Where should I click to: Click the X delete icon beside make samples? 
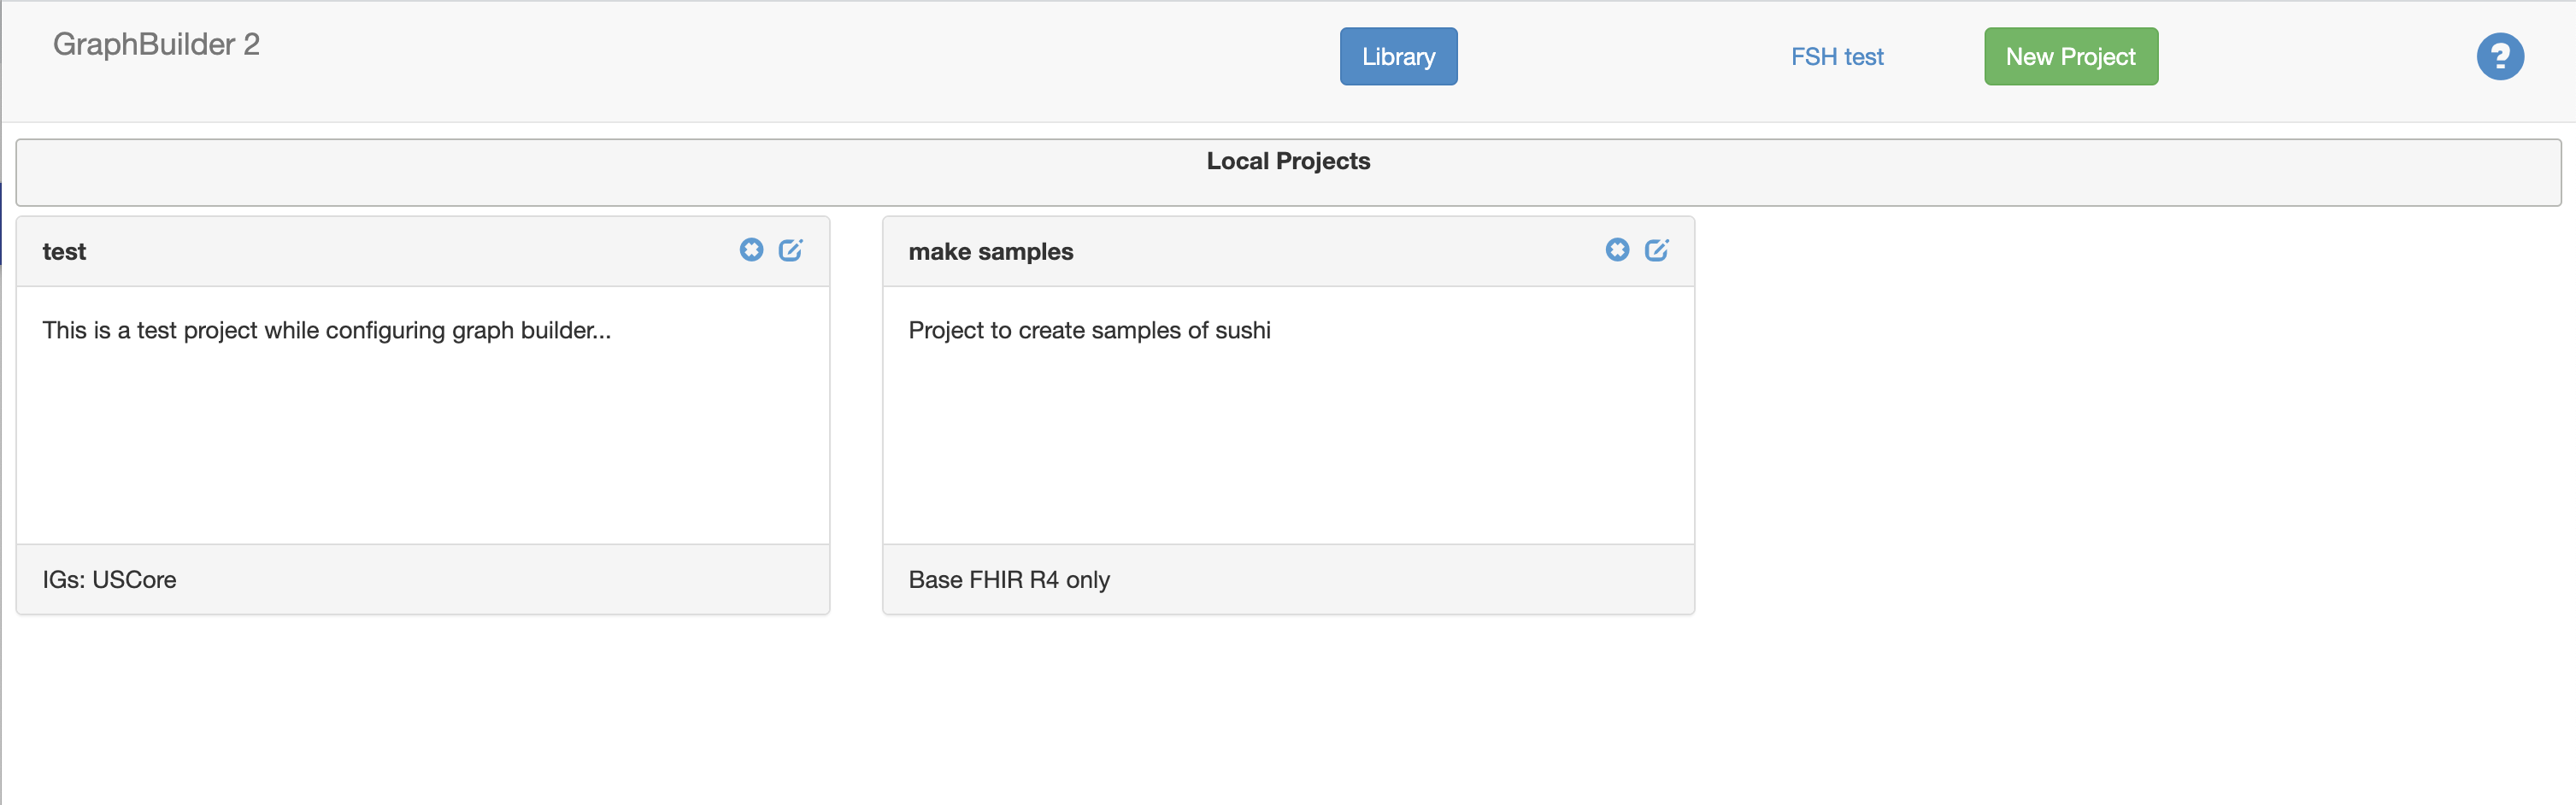click(1617, 250)
